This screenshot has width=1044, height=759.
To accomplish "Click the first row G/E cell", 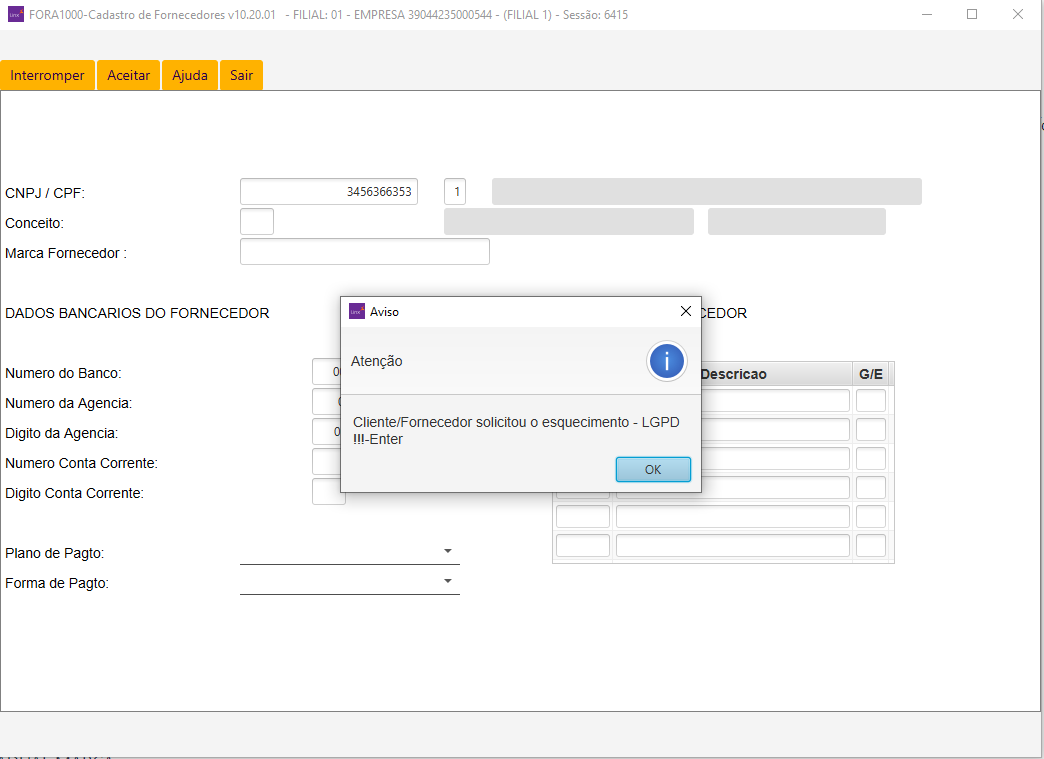I will pos(871,401).
